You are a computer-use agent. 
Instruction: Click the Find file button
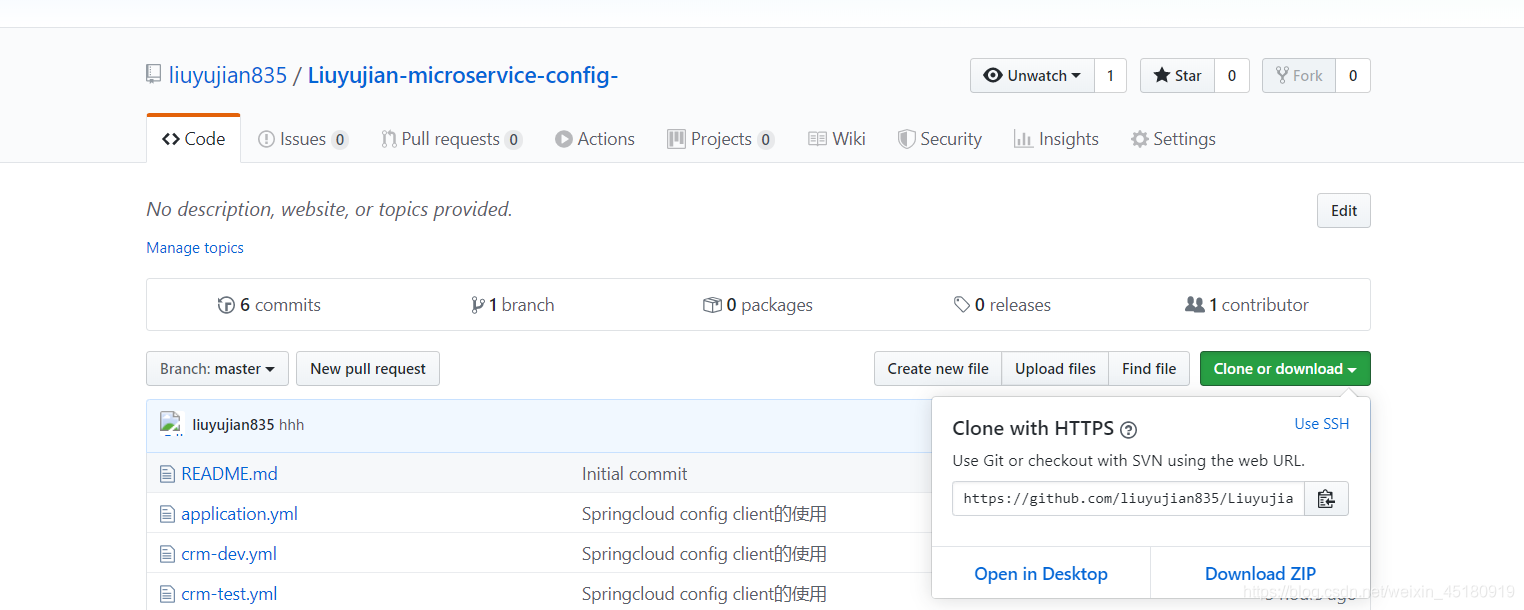[x=1149, y=369]
